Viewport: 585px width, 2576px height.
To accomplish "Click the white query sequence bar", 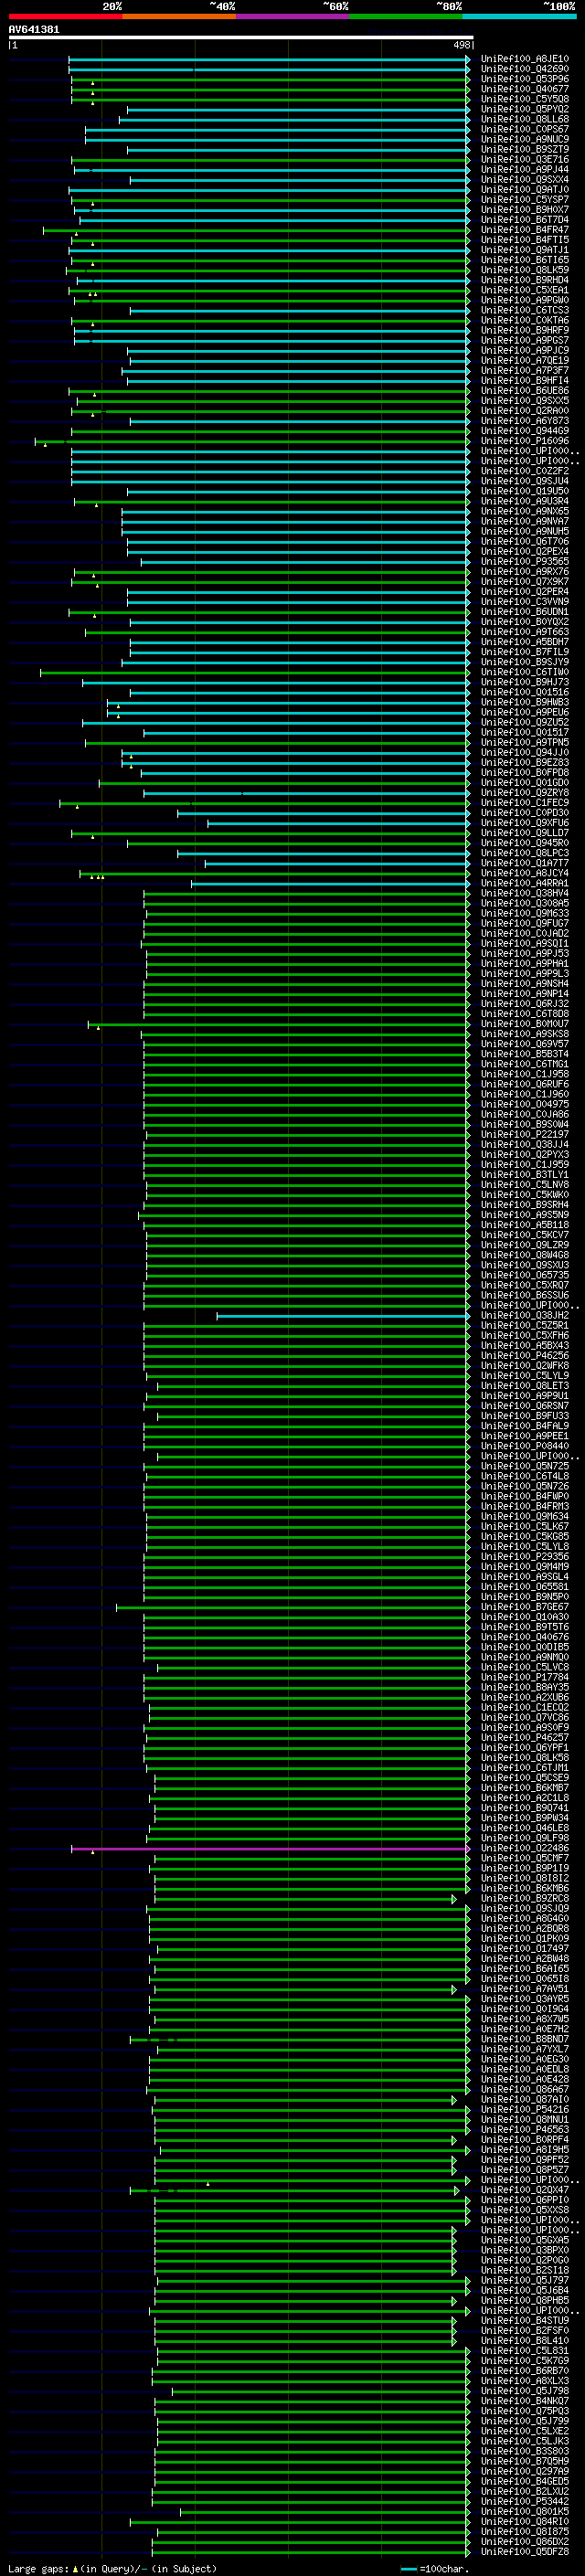I will [241, 38].
